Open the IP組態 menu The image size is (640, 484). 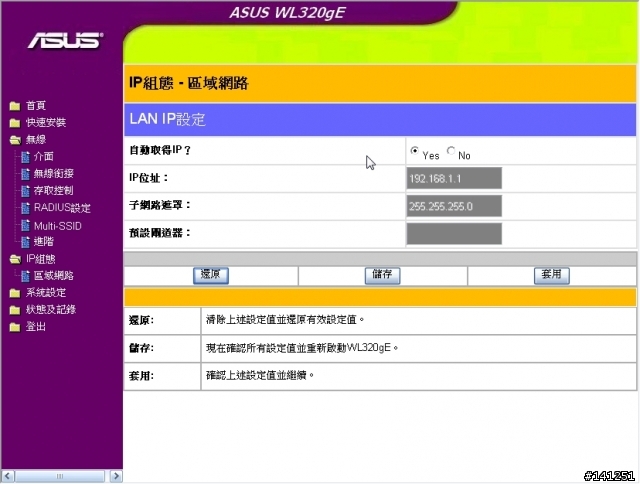[41, 259]
